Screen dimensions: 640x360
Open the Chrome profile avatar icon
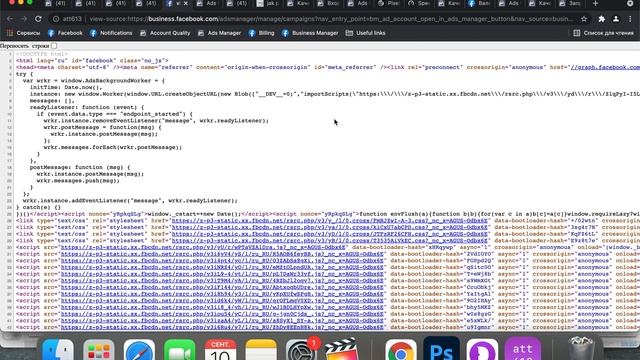pos(616,19)
